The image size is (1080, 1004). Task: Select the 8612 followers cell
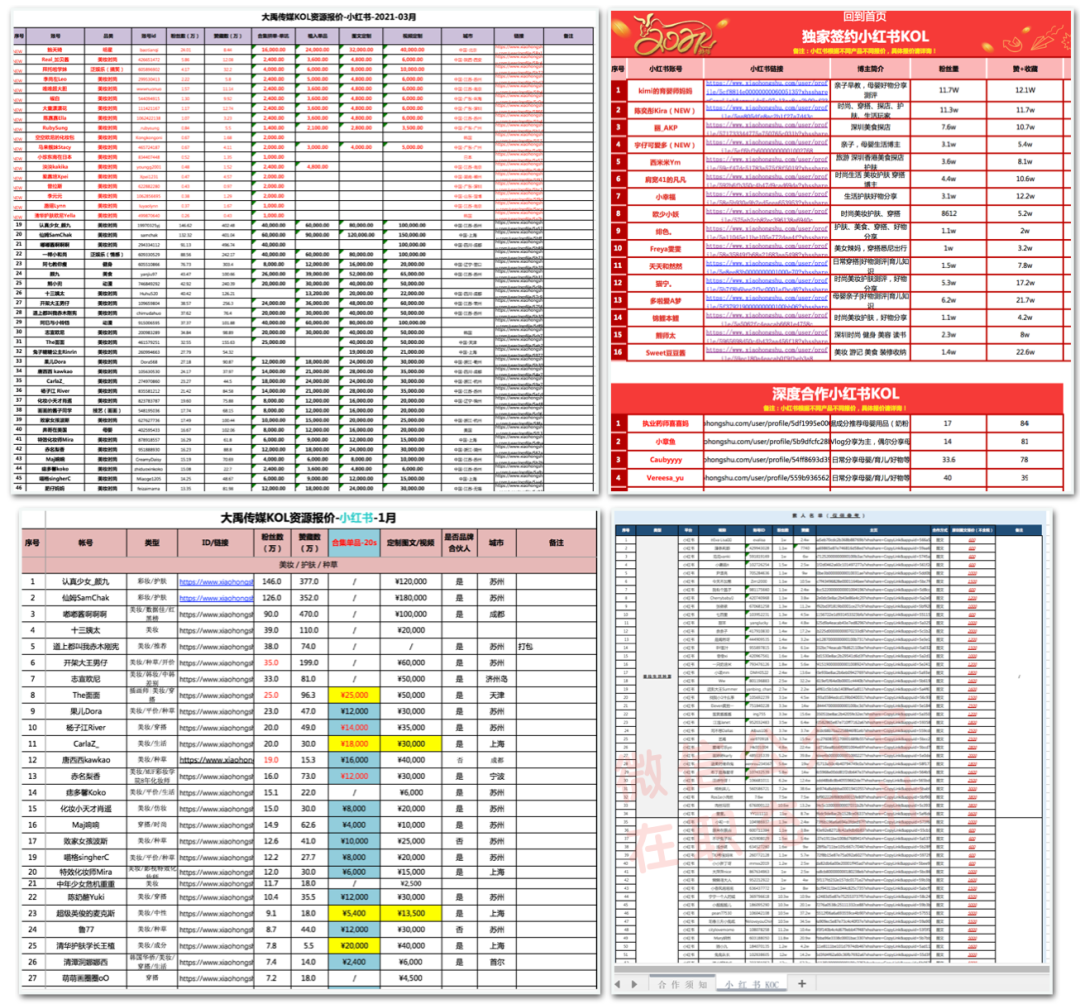(x=948, y=213)
